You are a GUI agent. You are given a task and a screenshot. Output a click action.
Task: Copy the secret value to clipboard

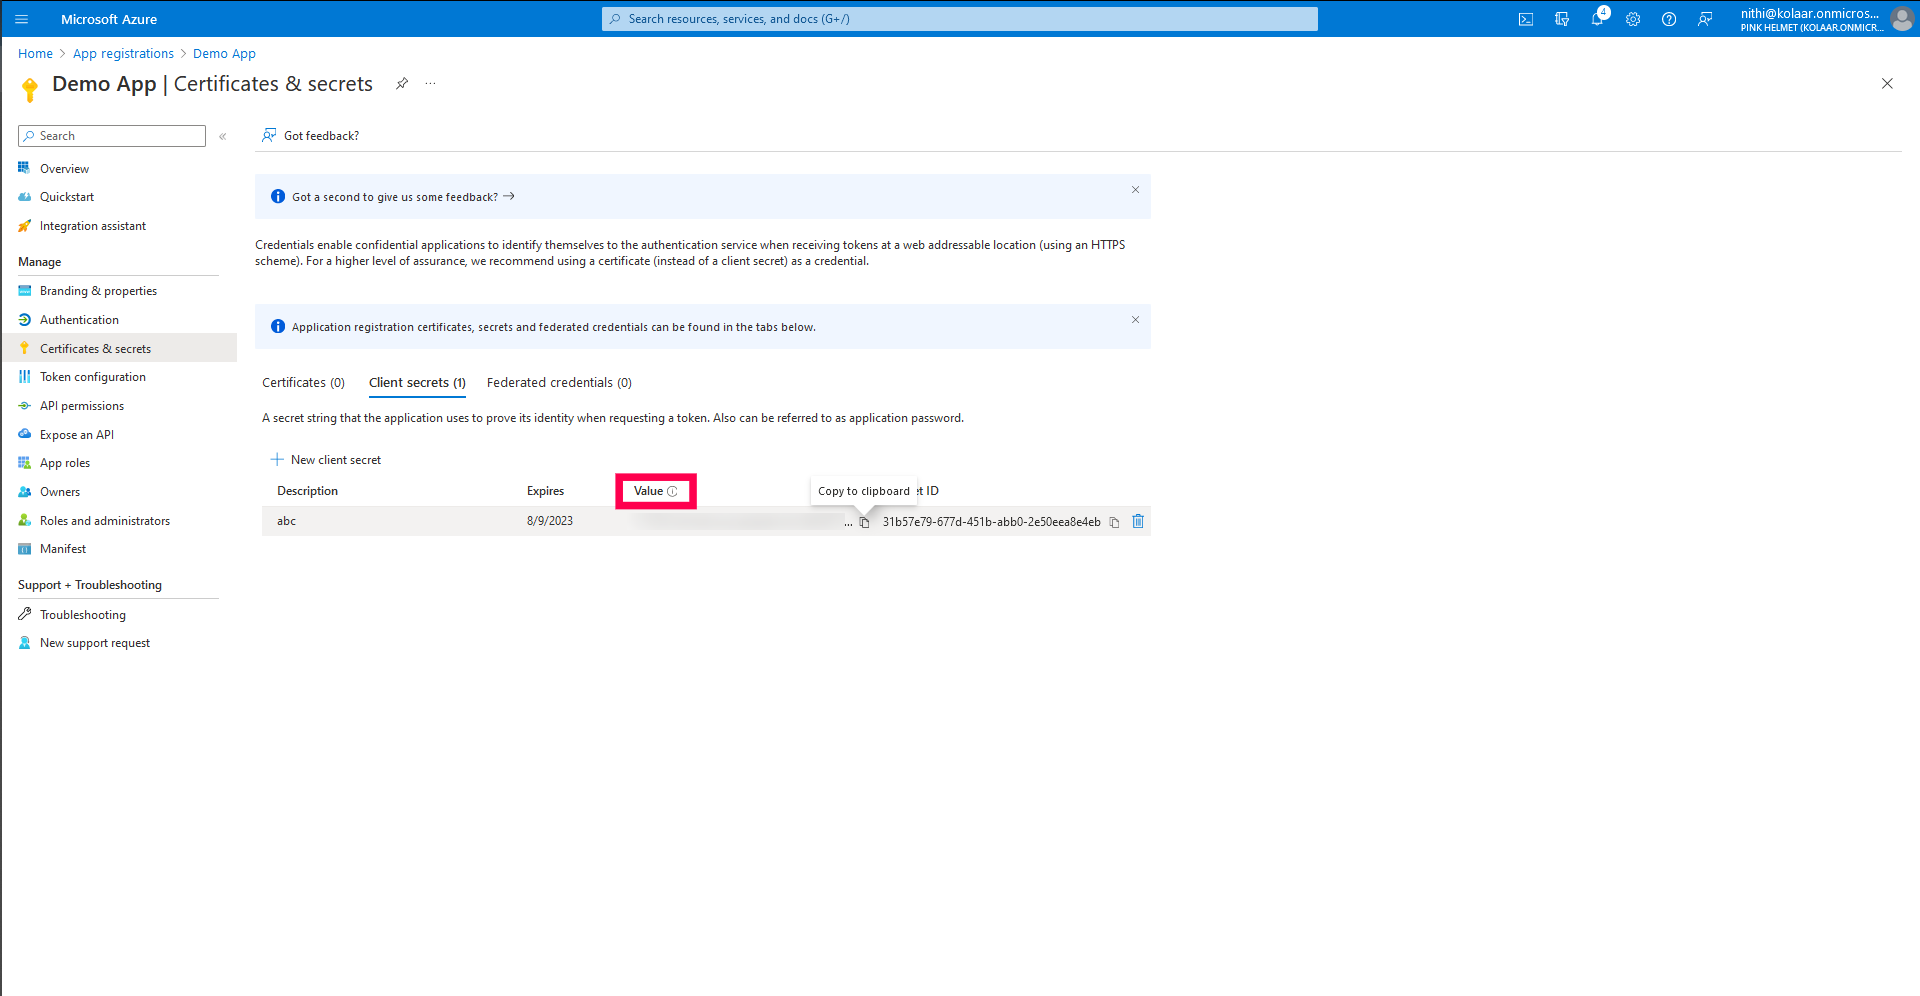(864, 521)
